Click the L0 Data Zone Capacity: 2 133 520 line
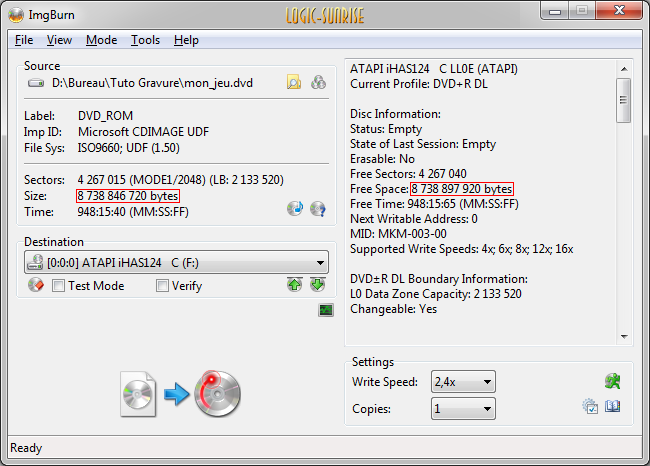The width and height of the screenshot is (650, 466). (x=436, y=294)
